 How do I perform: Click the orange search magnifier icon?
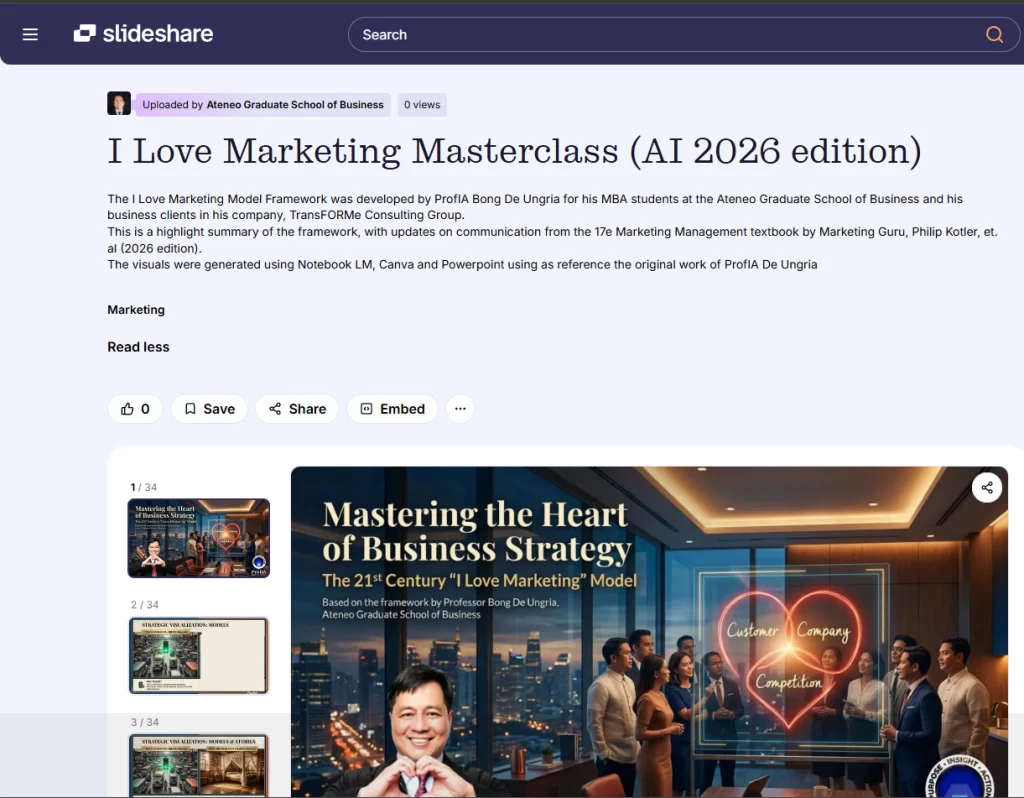tap(994, 34)
